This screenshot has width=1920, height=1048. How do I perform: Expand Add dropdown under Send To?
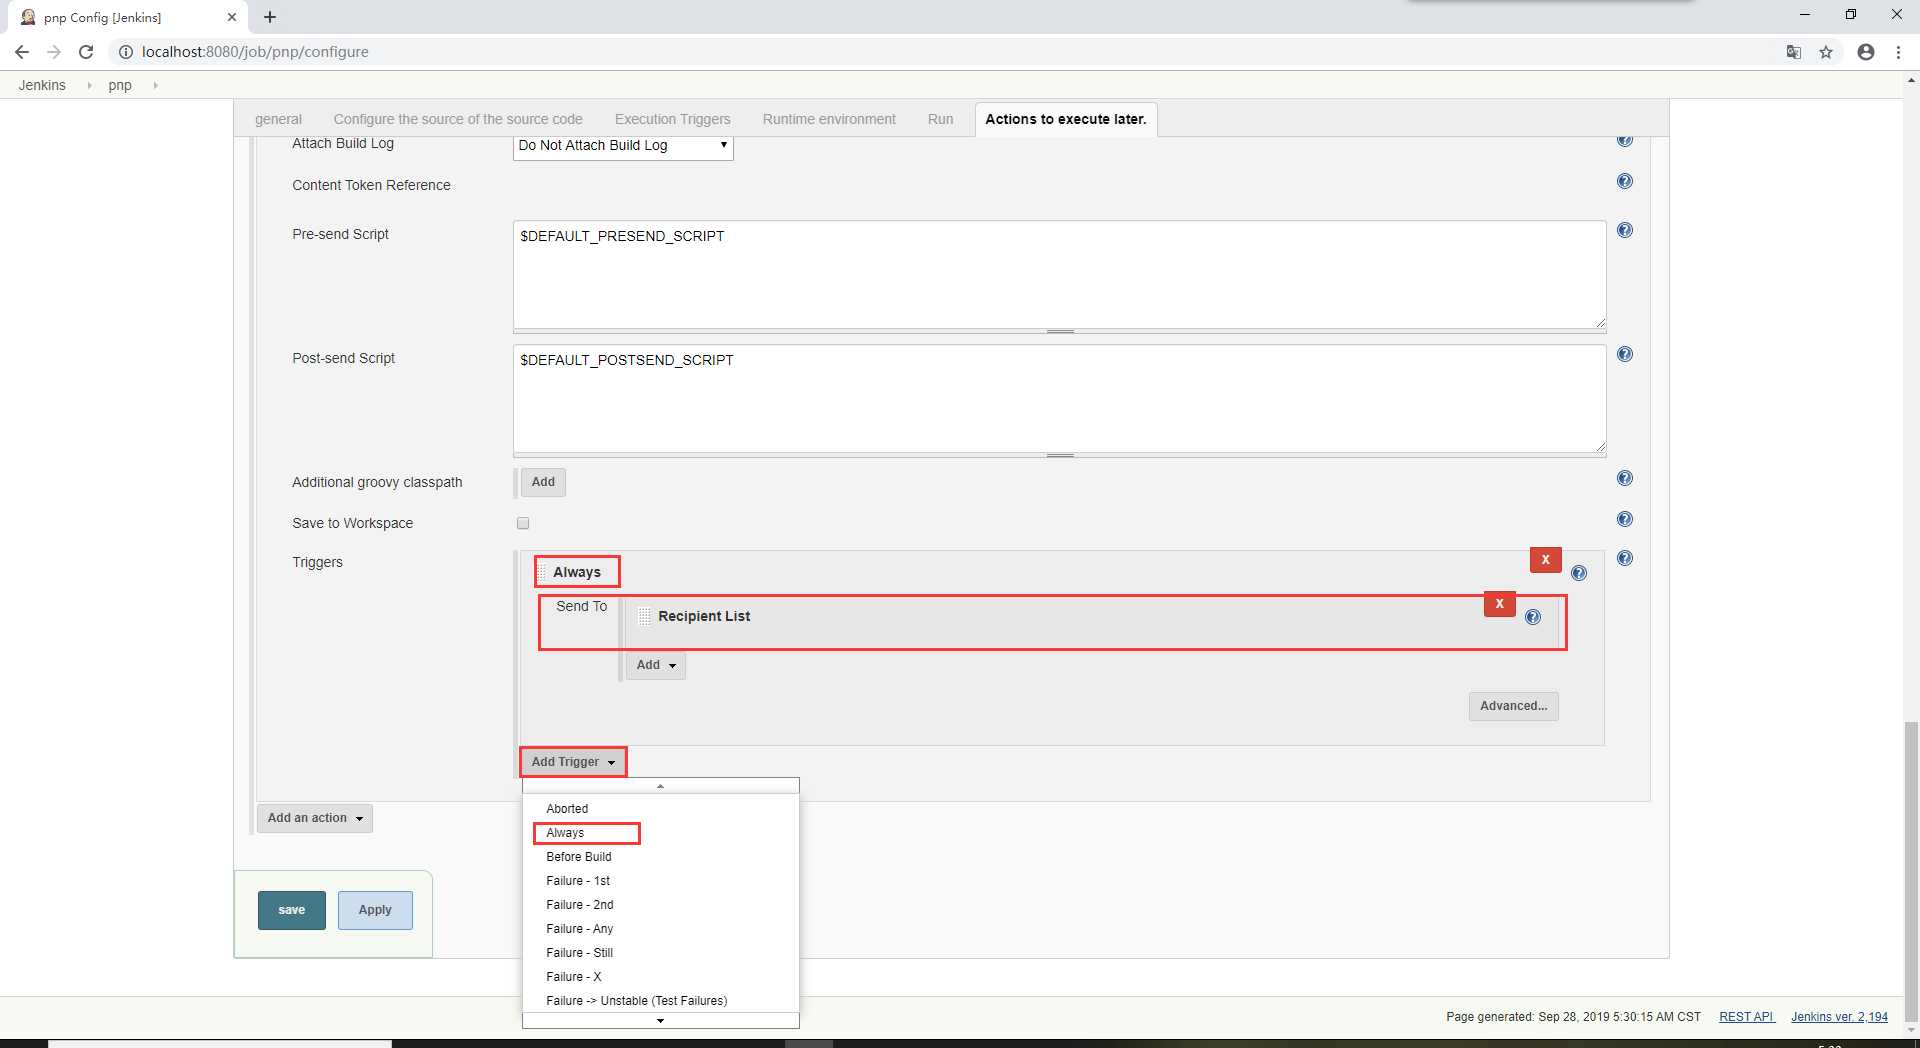tap(656, 665)
